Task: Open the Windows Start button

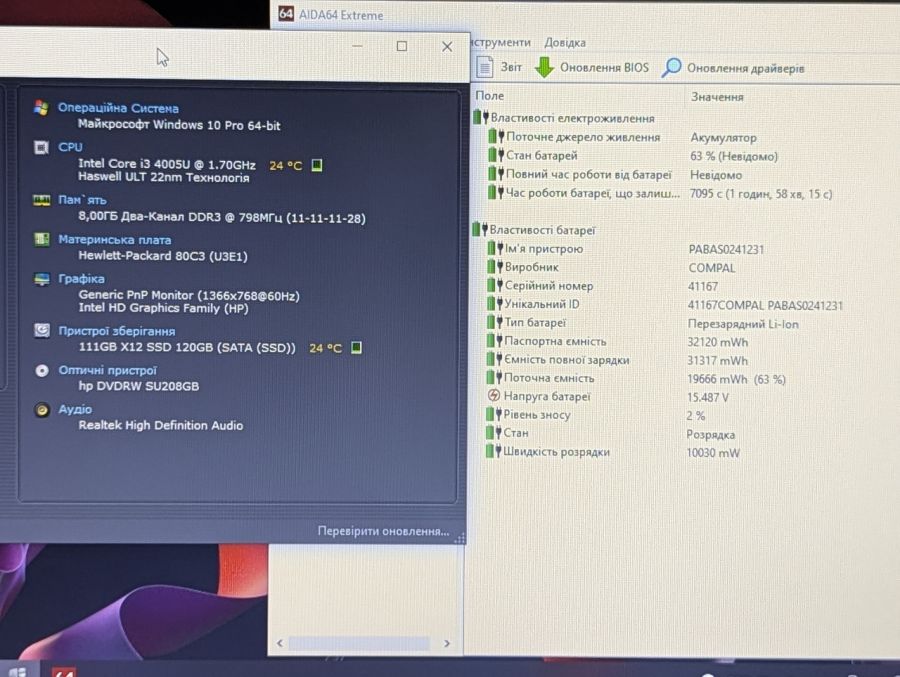Action: [17, 671]
